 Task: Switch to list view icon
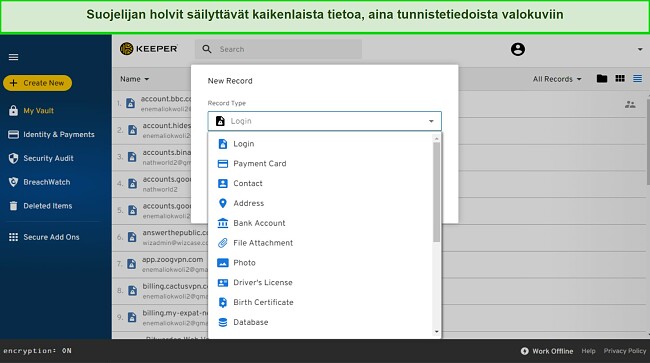(x=638, y=78)
